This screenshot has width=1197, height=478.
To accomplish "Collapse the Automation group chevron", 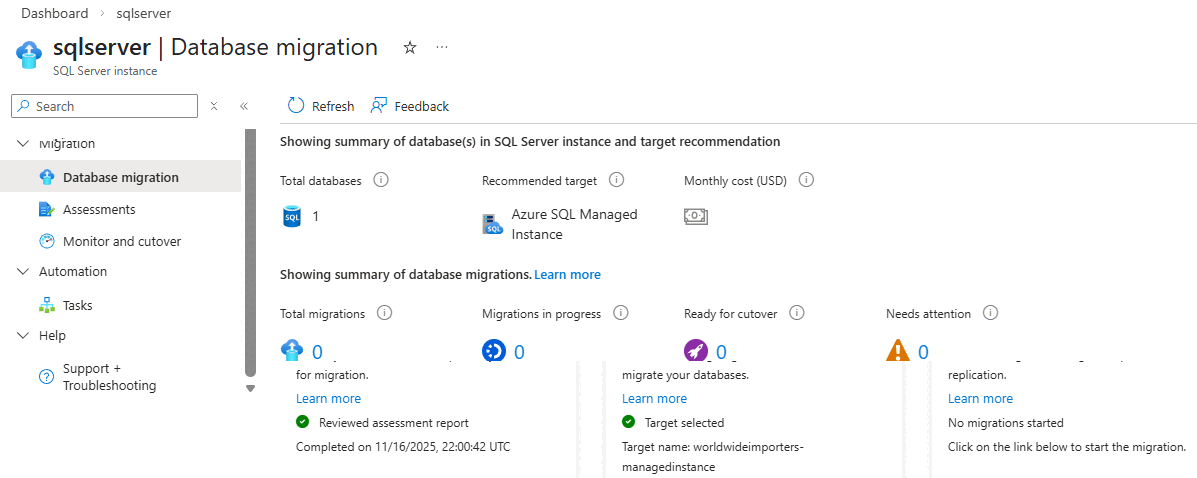I will pyautogui.click(x=24, y=272).
